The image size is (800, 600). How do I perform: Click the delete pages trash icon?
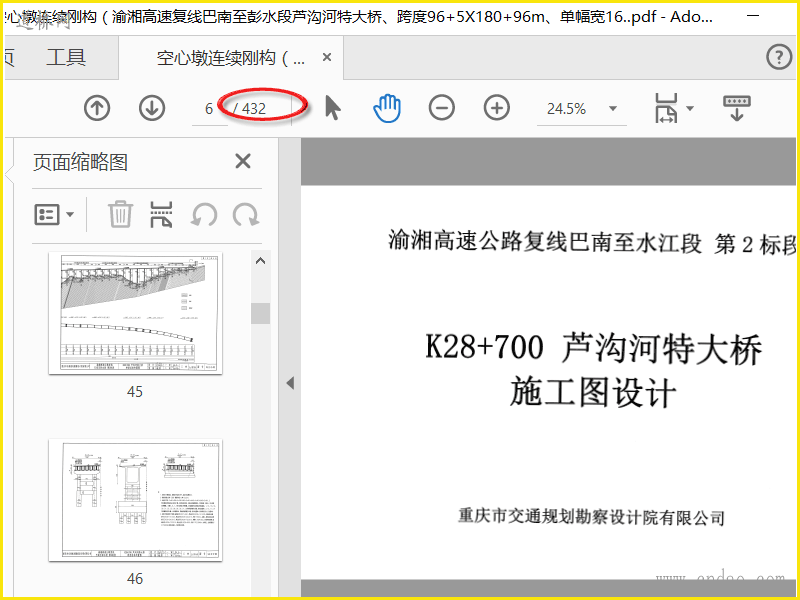coord(120,214)
